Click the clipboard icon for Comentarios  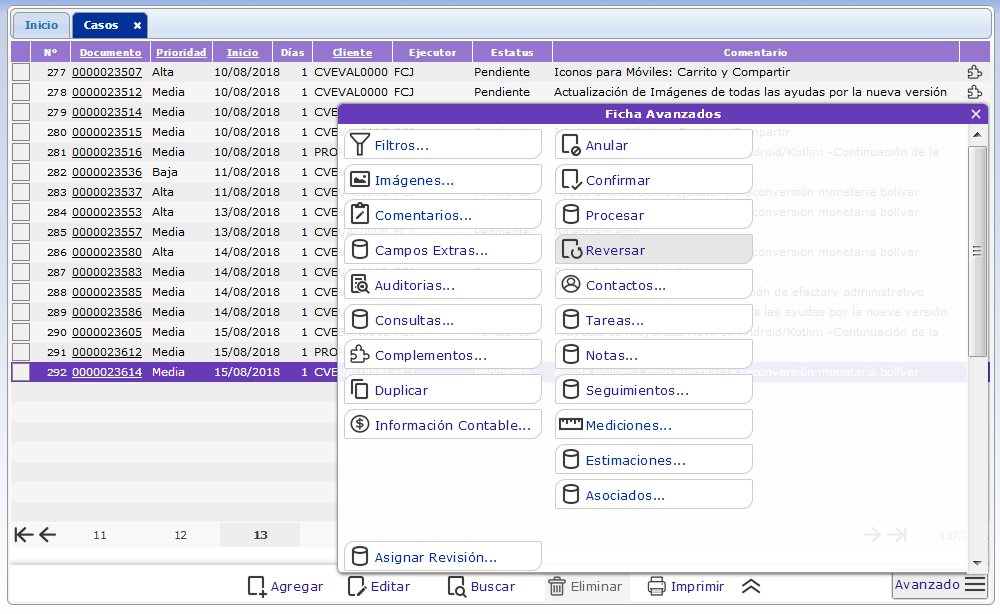[x=359, y=215]
